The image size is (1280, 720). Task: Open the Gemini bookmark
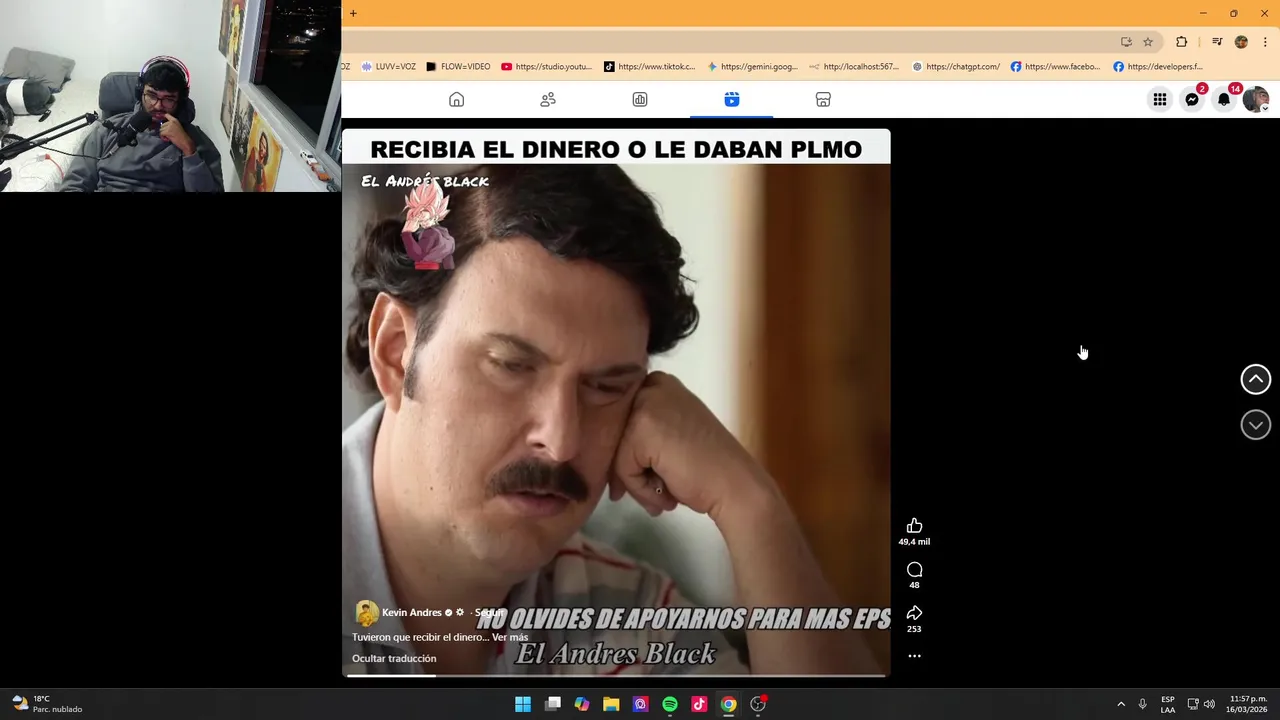click(x=752, y=67)
